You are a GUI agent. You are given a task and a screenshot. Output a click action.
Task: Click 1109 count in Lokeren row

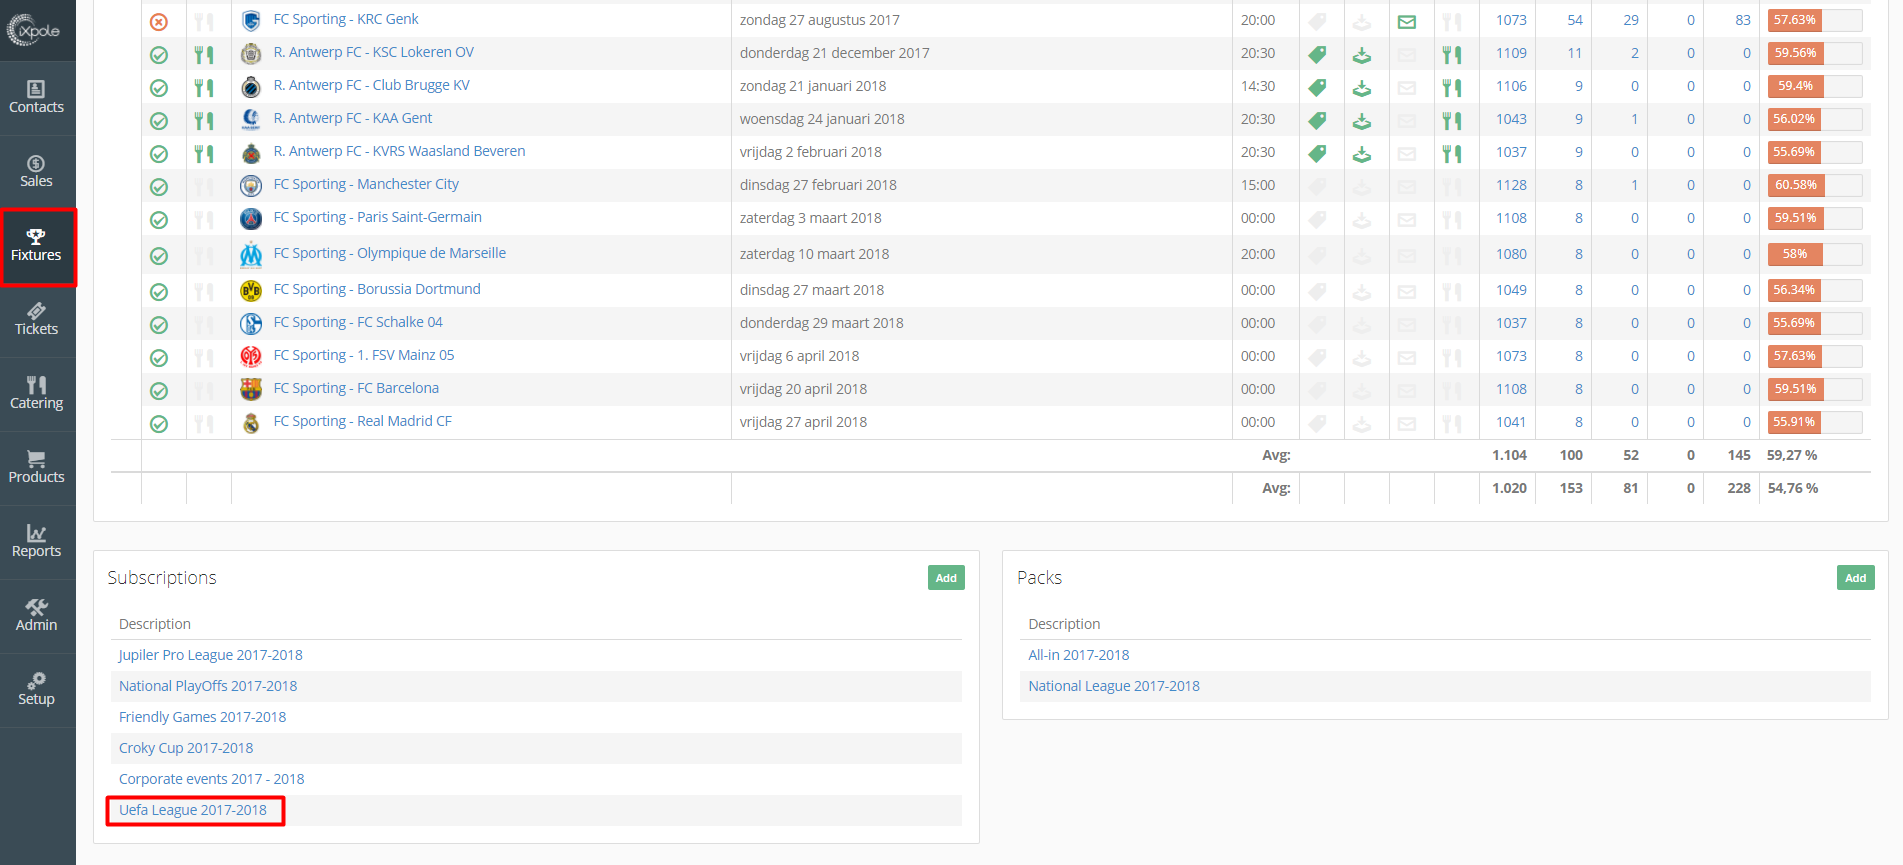tap(1511, 53)
